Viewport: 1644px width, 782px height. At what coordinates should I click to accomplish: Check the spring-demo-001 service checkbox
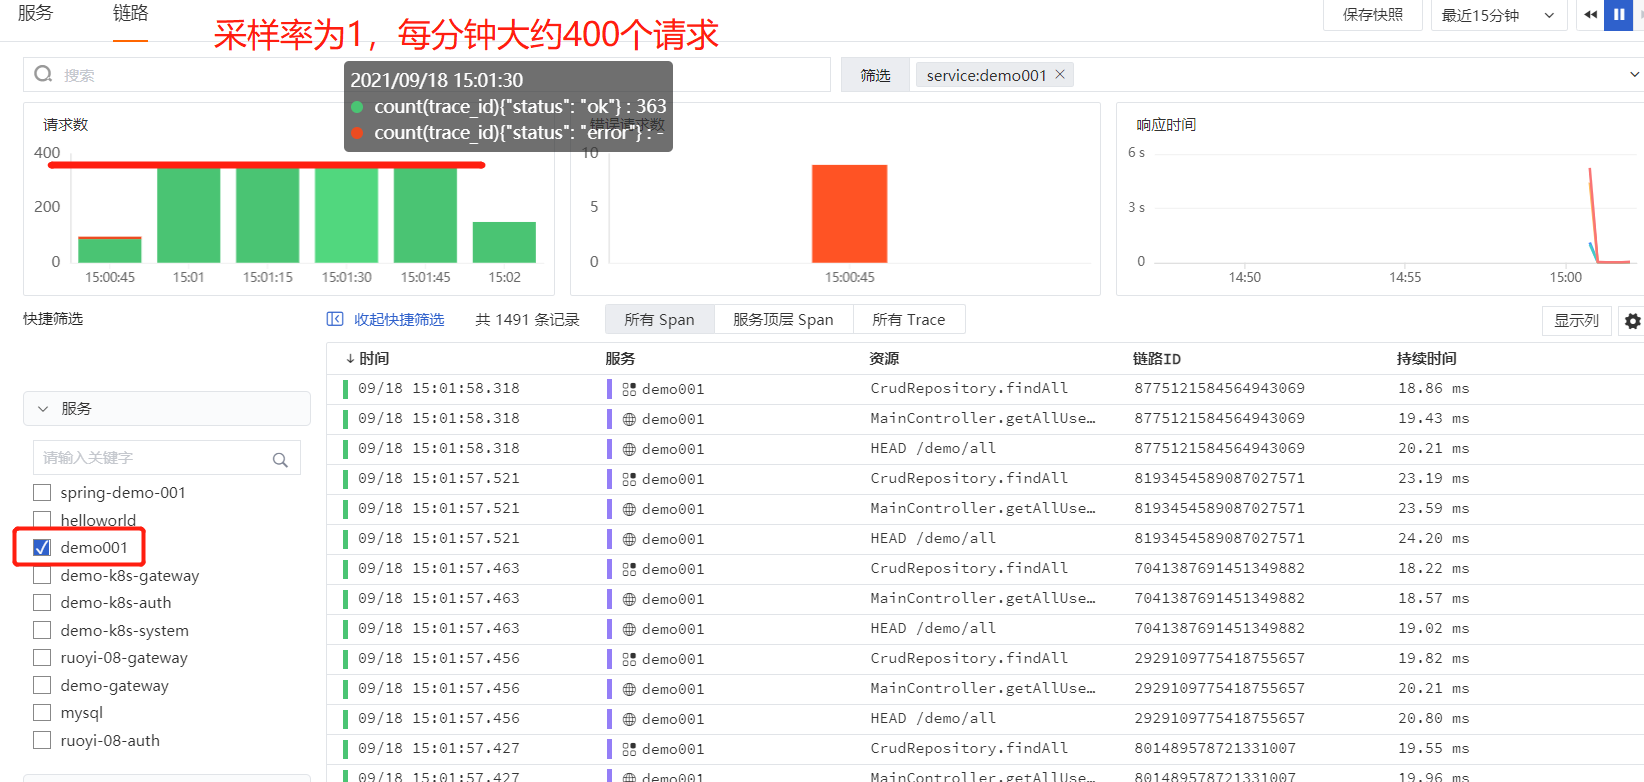[42, 492]
